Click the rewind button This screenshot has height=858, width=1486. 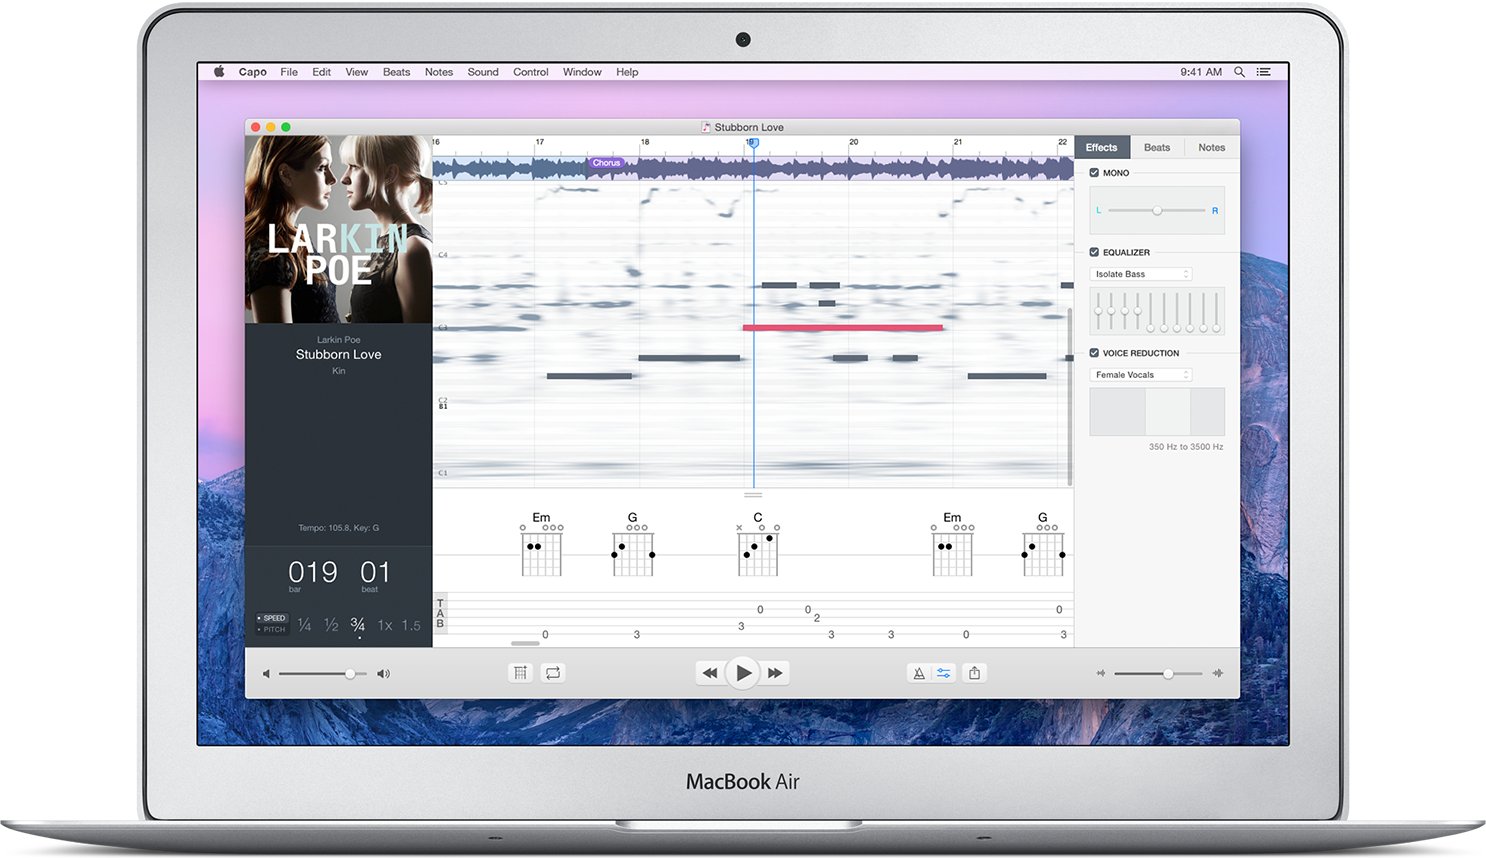pos(710,673)
